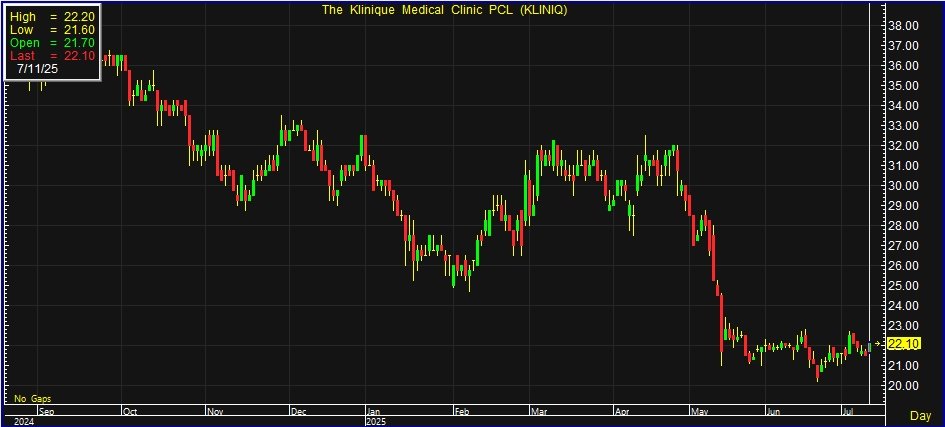The height and width of the screenshot is (427, 945).
Task: Click the yellow last-price arrow marker
Action: click(878, 344)
